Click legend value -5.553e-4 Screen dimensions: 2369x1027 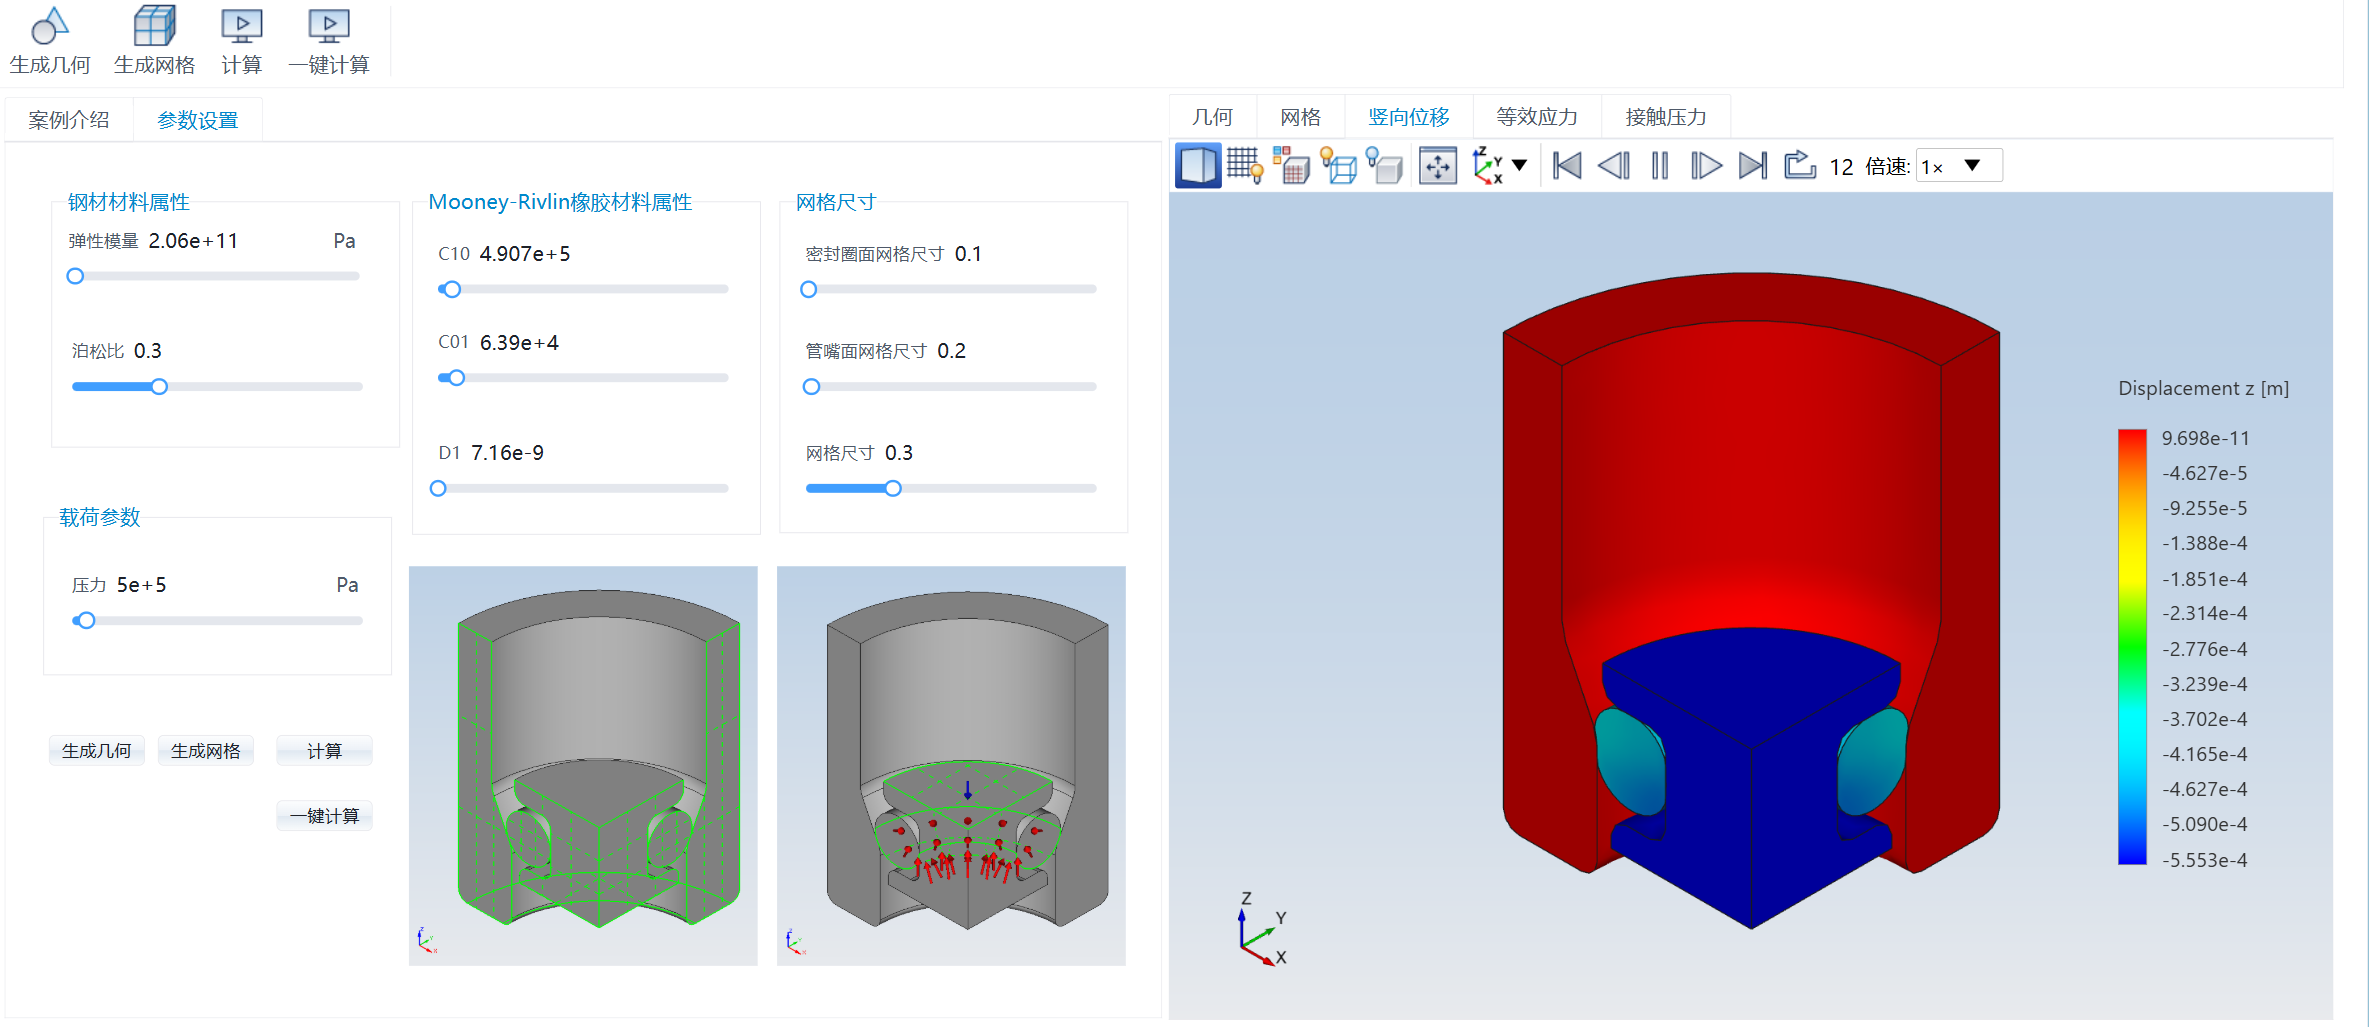click(2204, 860)
